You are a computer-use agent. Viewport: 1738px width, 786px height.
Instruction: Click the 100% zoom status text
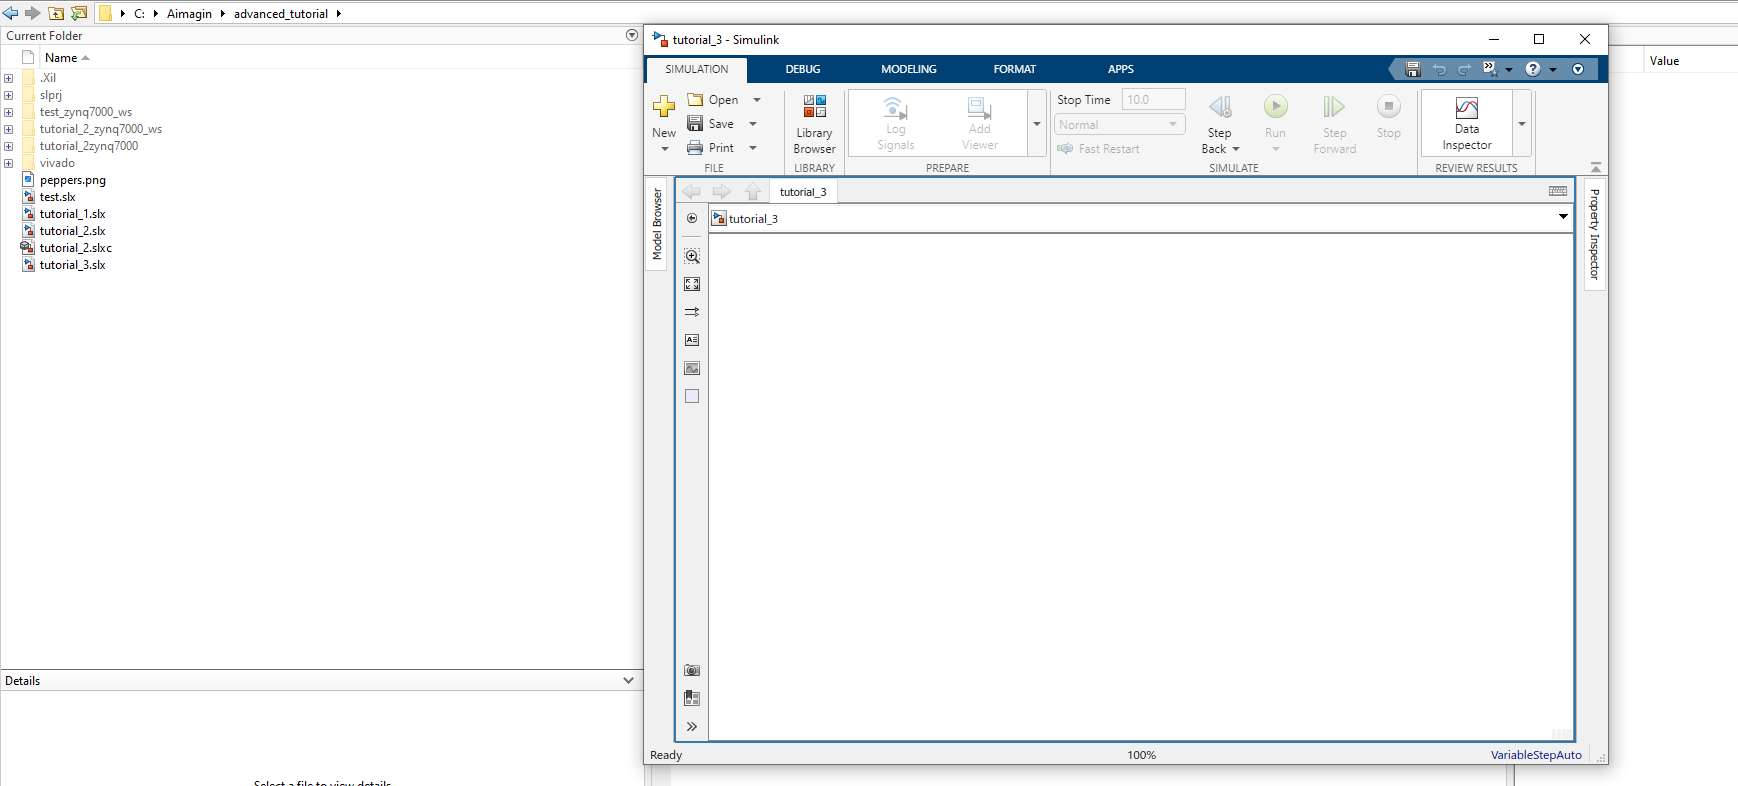point(1141,755)
